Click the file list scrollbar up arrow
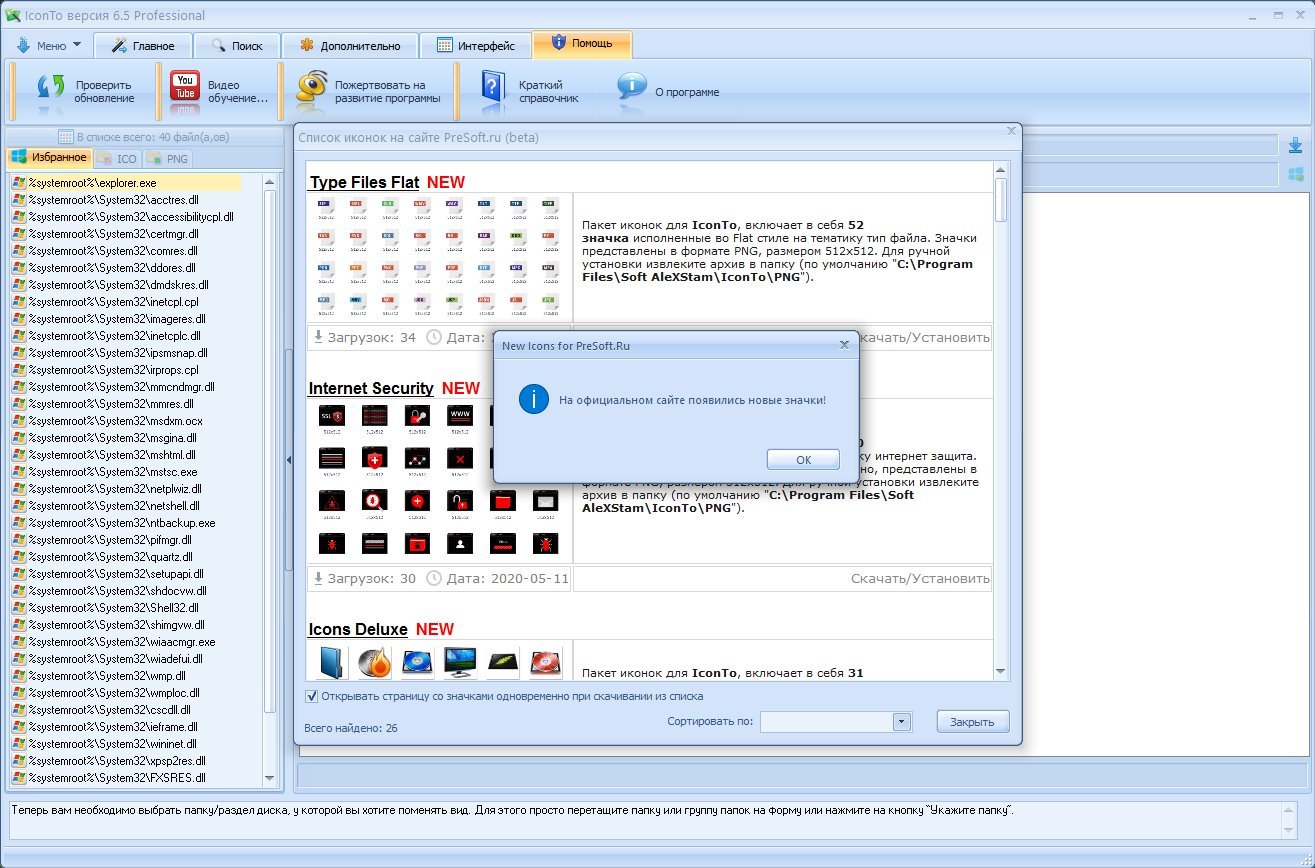 270,182
